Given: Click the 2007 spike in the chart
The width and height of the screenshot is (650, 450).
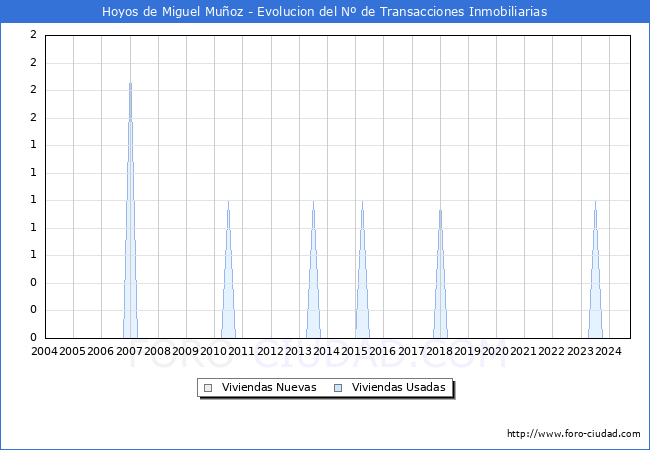Looking at the screenshot, I should point(130,210).
